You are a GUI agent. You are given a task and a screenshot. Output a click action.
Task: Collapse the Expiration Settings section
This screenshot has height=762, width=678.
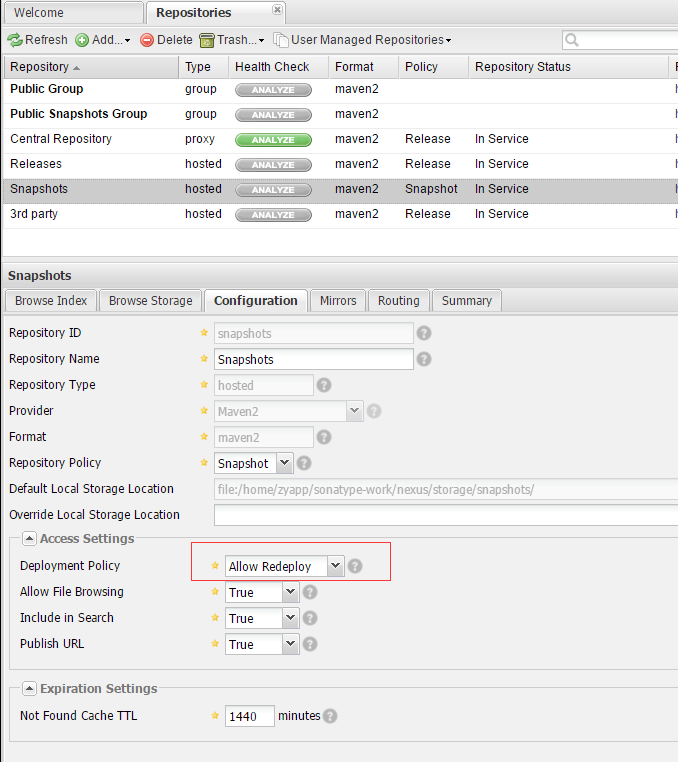pos(29,689)
